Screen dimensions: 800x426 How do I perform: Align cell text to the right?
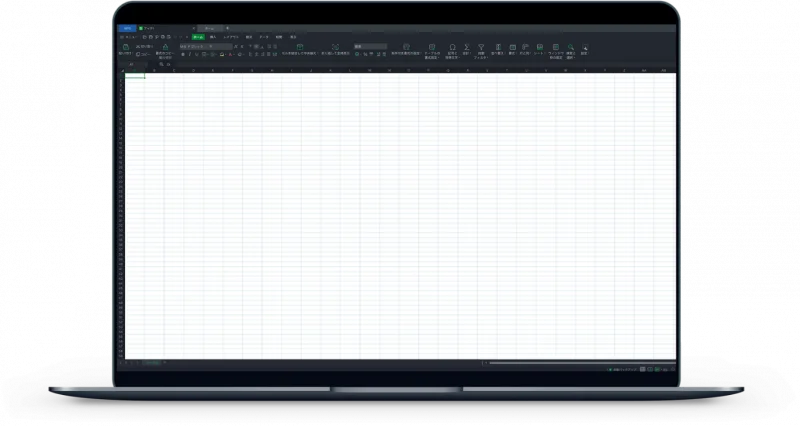point(263,54)
